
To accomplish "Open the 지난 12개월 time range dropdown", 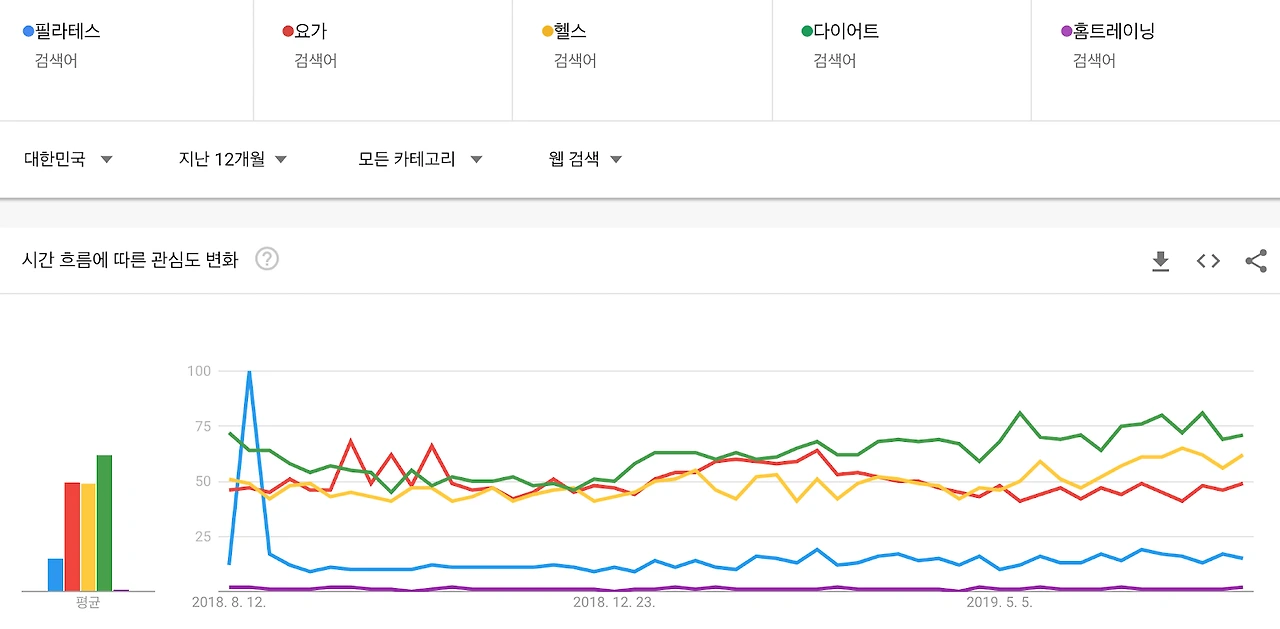I will [x=233, y=159].
